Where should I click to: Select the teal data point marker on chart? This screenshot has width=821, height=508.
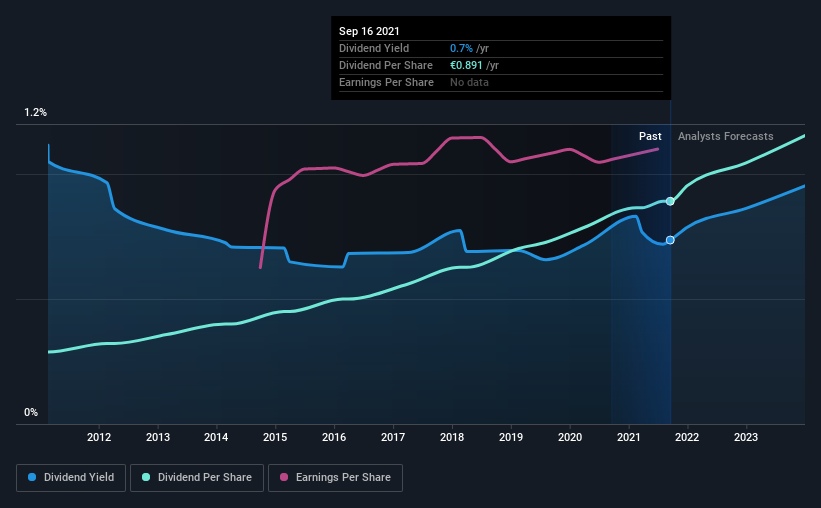point(670,201)
